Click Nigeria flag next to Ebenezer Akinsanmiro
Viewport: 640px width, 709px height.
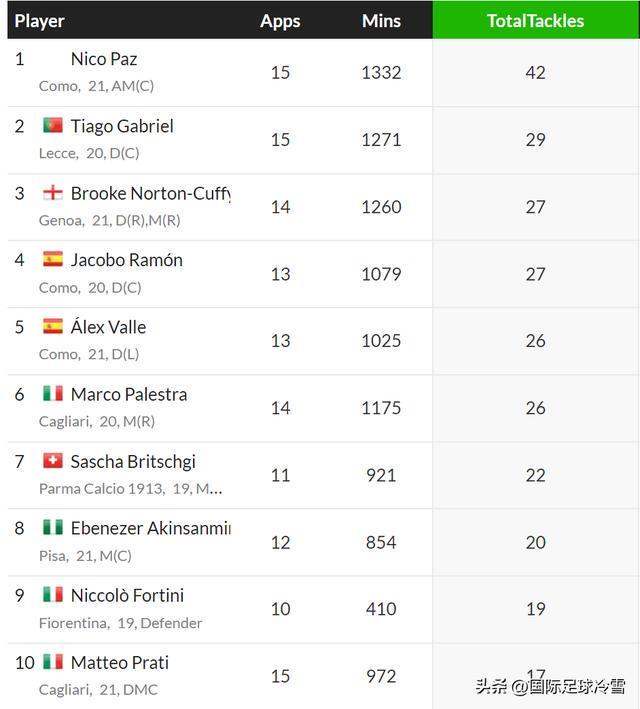click(x=53, y=528)
